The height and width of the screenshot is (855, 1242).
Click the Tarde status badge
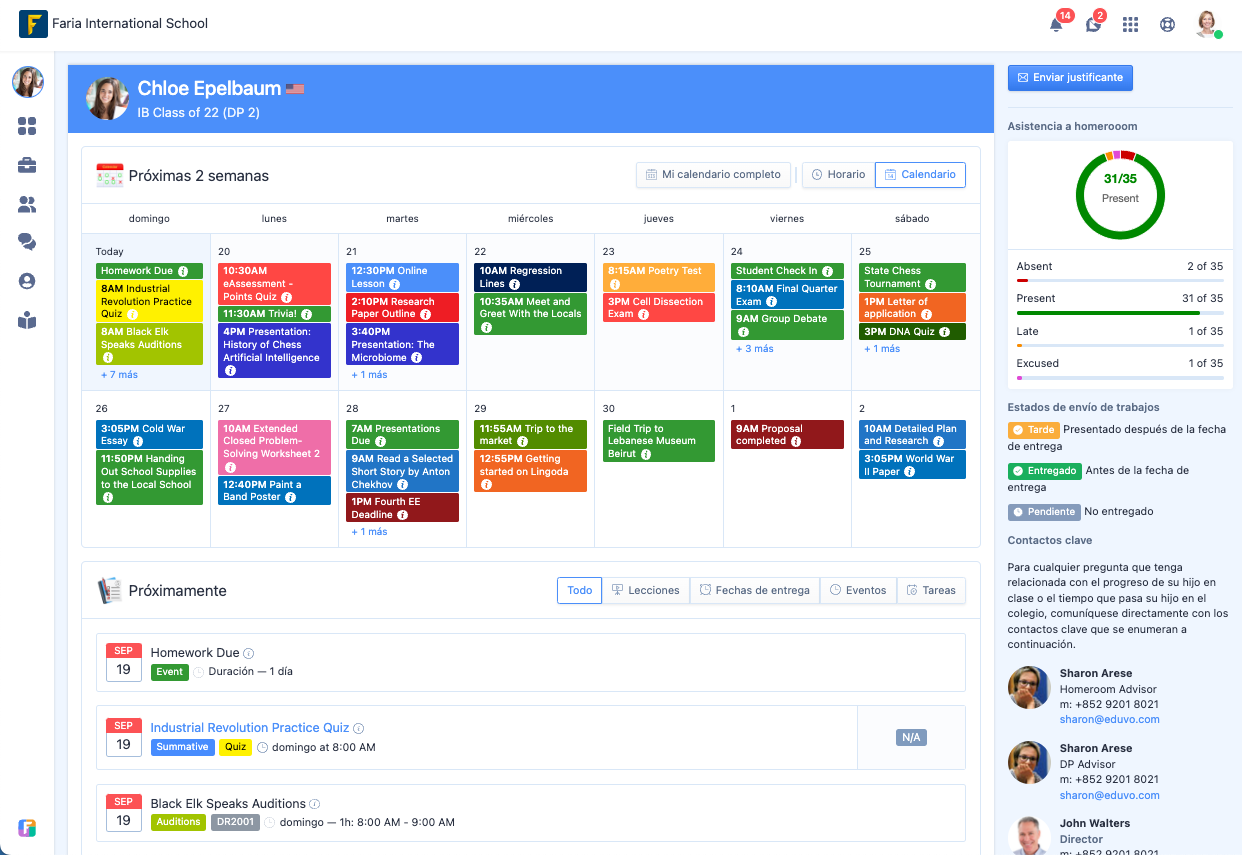1033,430
